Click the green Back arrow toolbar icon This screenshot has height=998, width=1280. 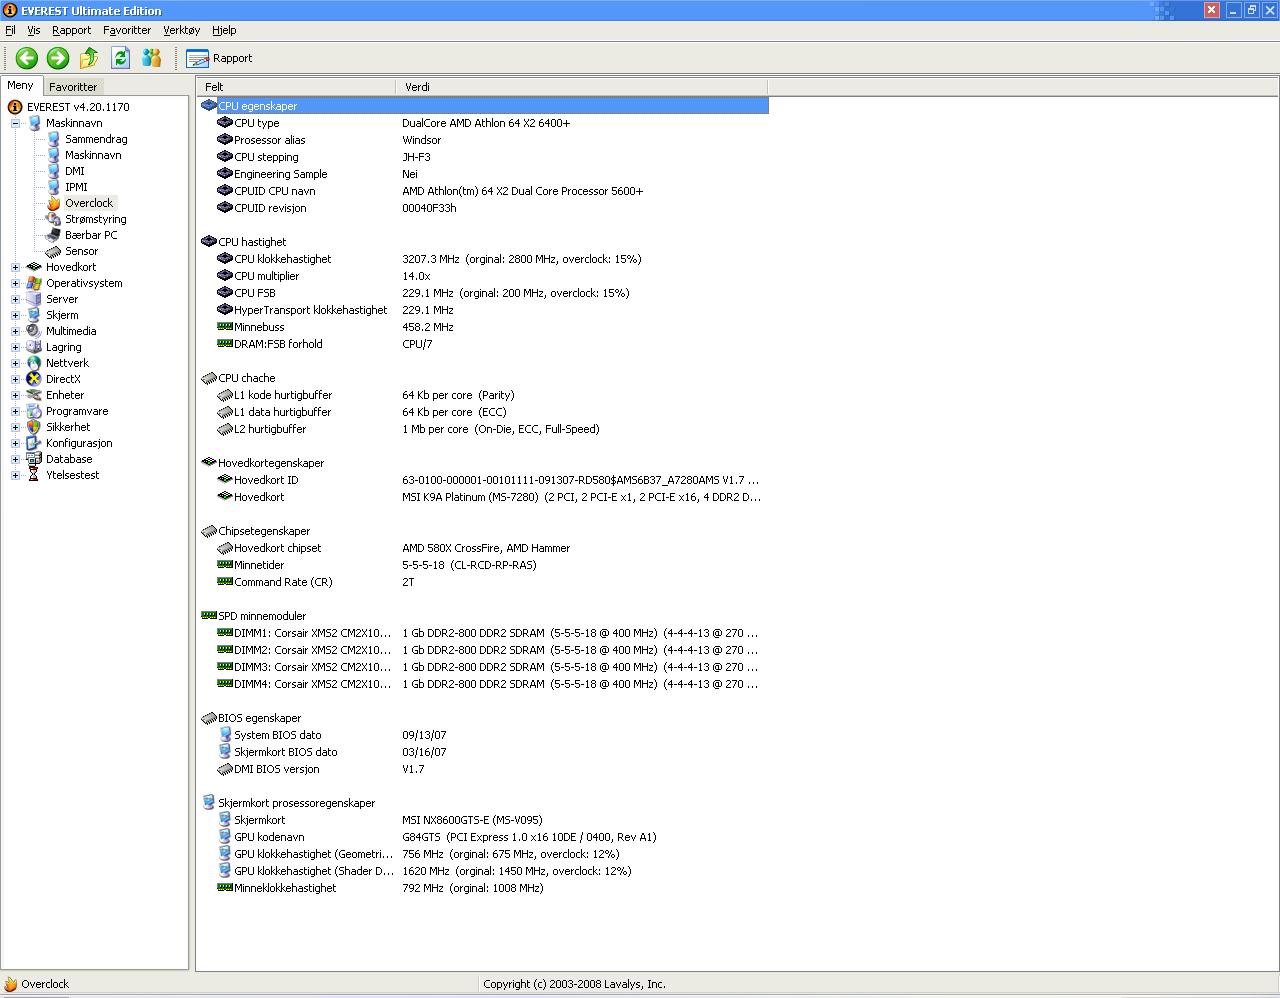coord(27,58)
